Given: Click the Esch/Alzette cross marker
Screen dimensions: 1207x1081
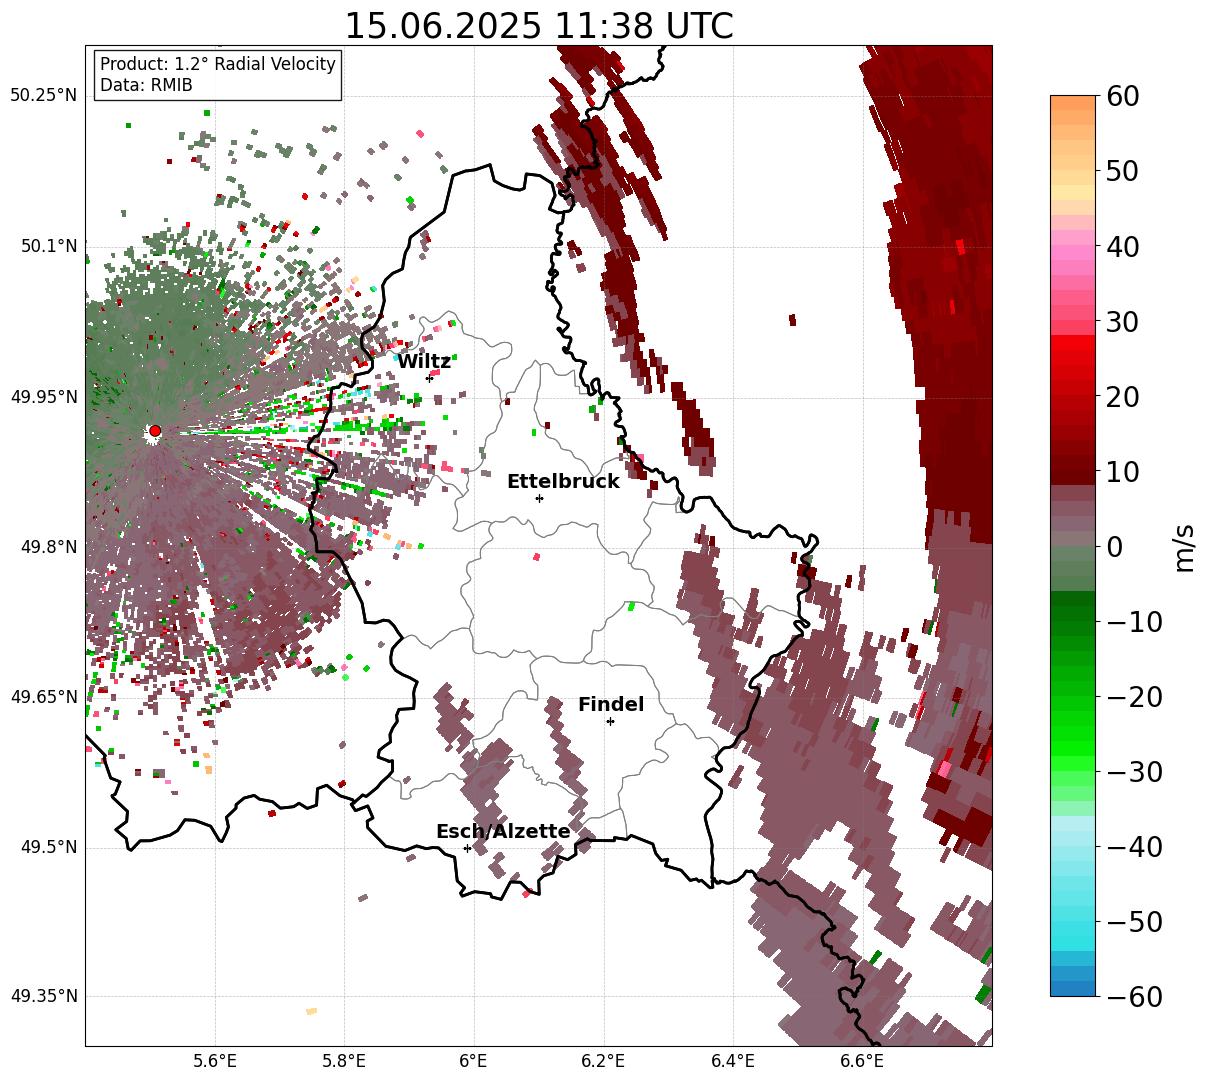Looking at the screenshot, I should pyautogui.click(x=467, y=848).
